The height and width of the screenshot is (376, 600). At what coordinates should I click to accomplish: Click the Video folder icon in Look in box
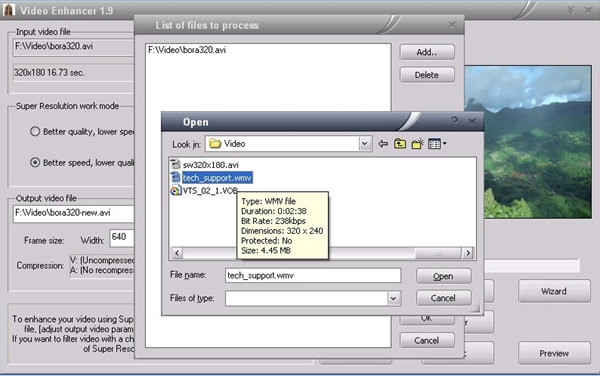(x=215, y=144)
